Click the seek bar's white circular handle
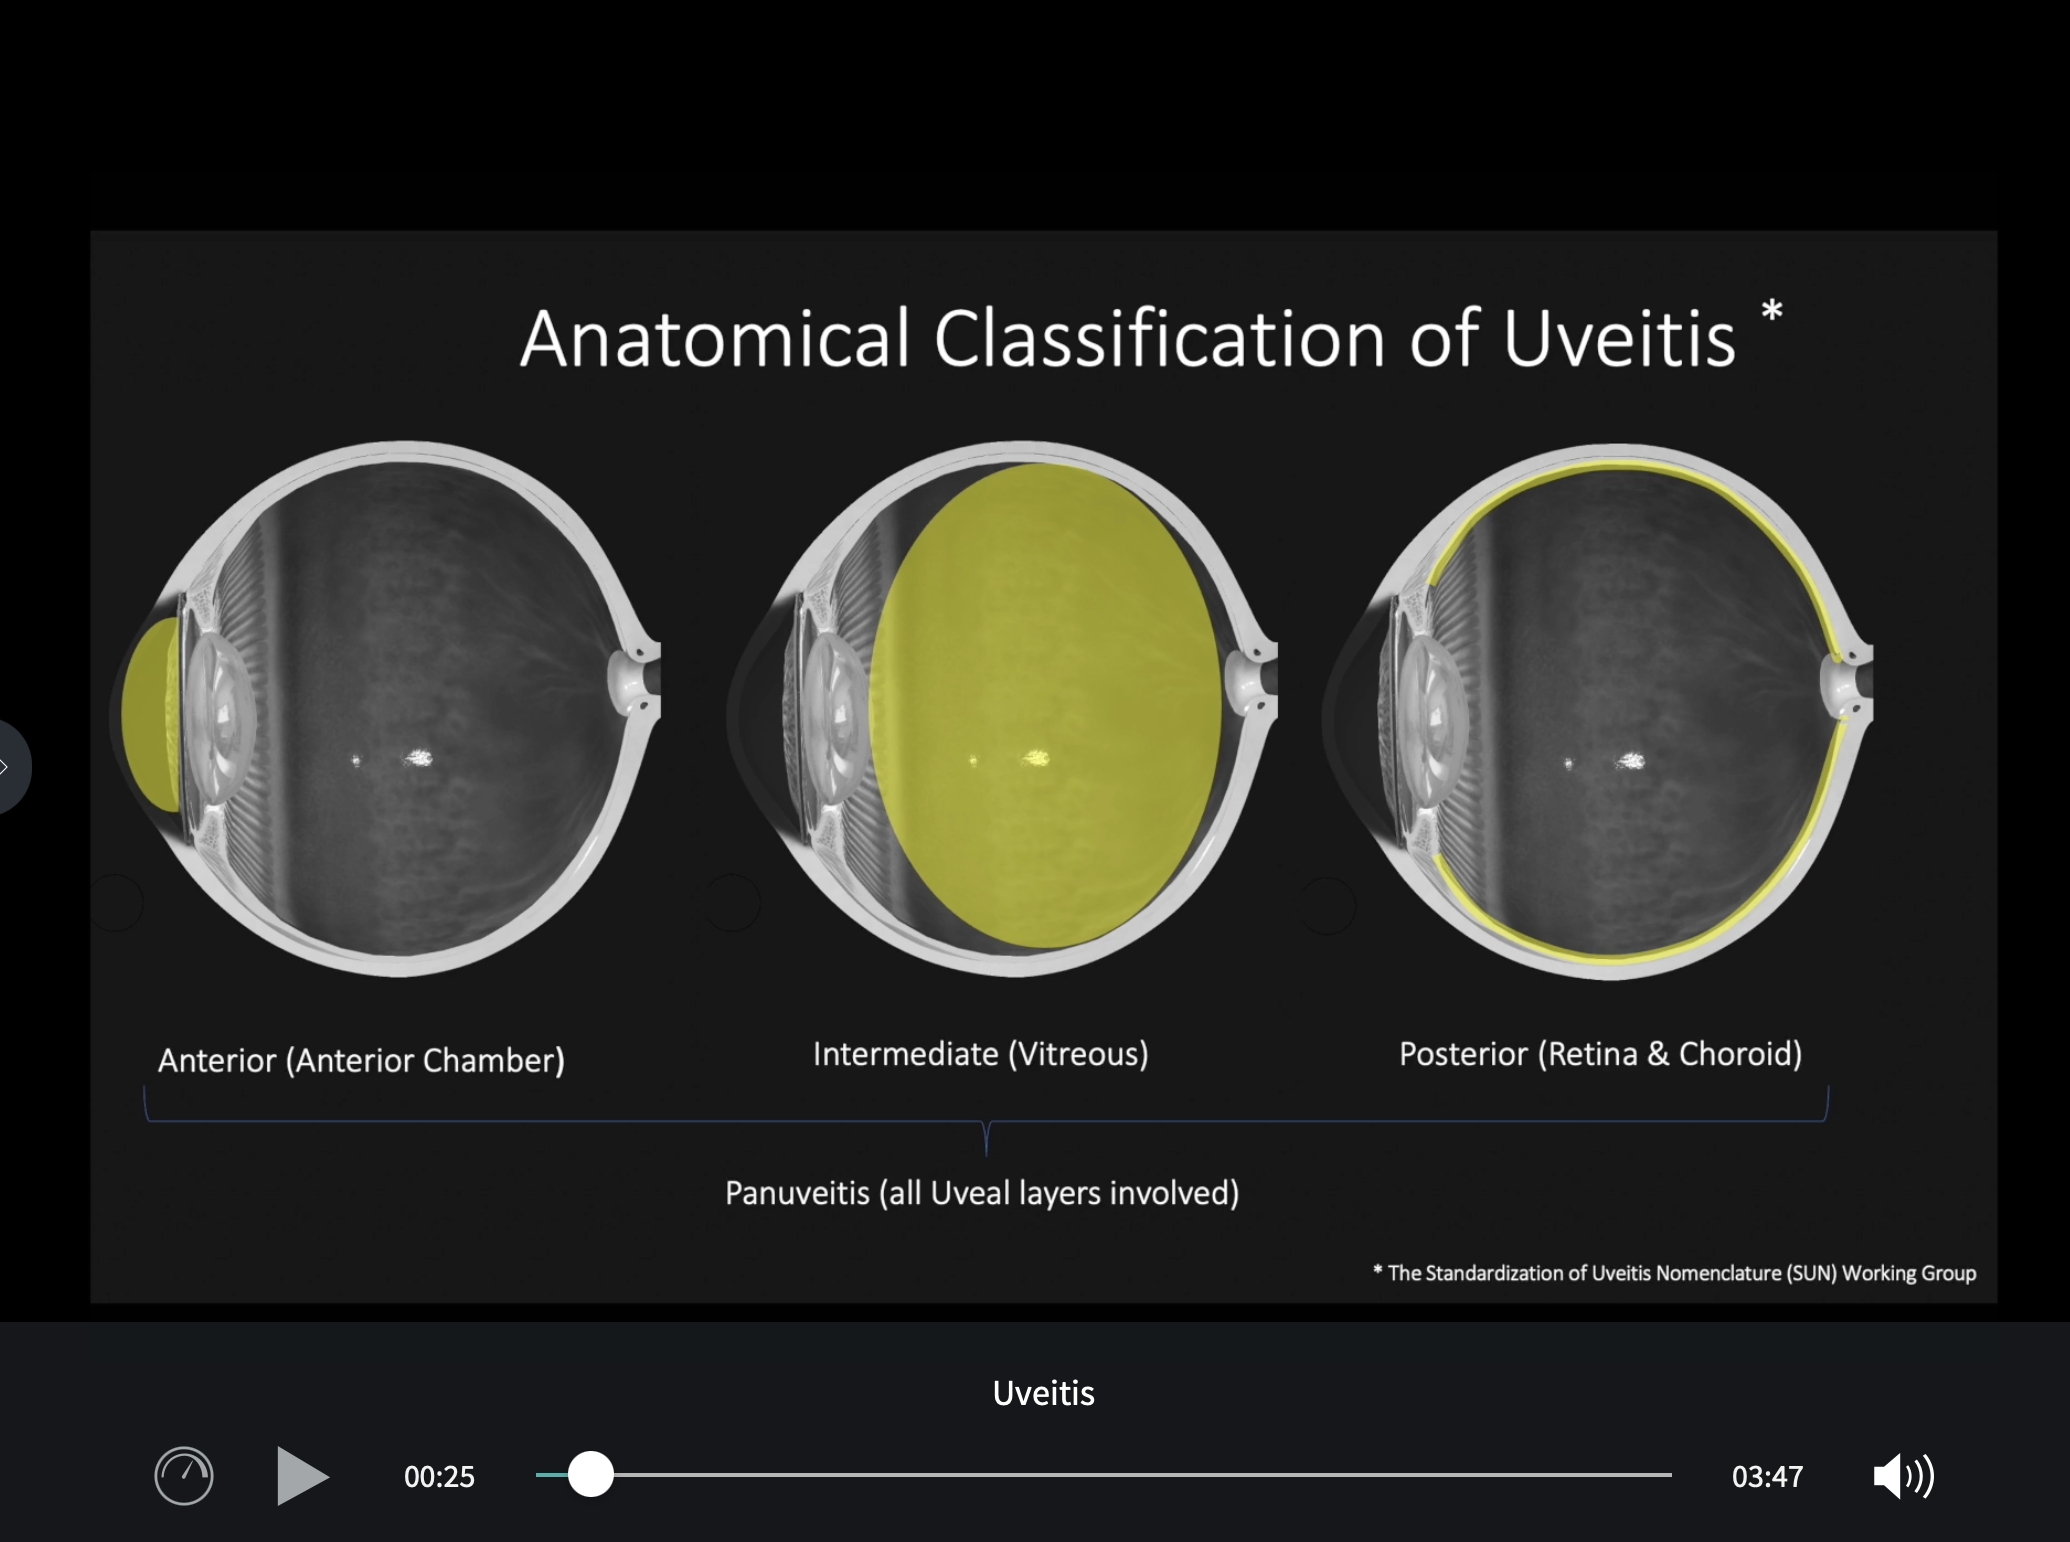Screen dimensions: 2070x1542 591,1475
